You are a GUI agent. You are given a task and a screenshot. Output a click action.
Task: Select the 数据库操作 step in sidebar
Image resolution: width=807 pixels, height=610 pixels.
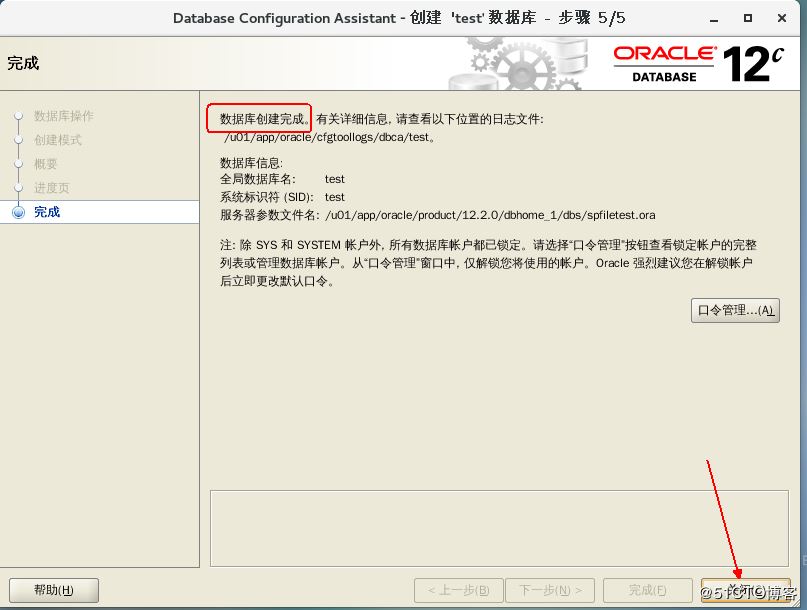click(x=64, y=116)
